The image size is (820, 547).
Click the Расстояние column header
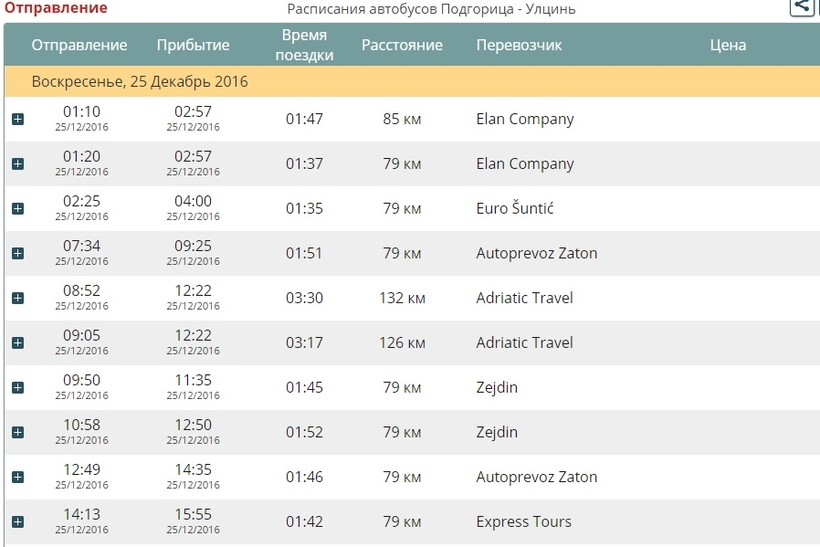click(x=402, y=45)
